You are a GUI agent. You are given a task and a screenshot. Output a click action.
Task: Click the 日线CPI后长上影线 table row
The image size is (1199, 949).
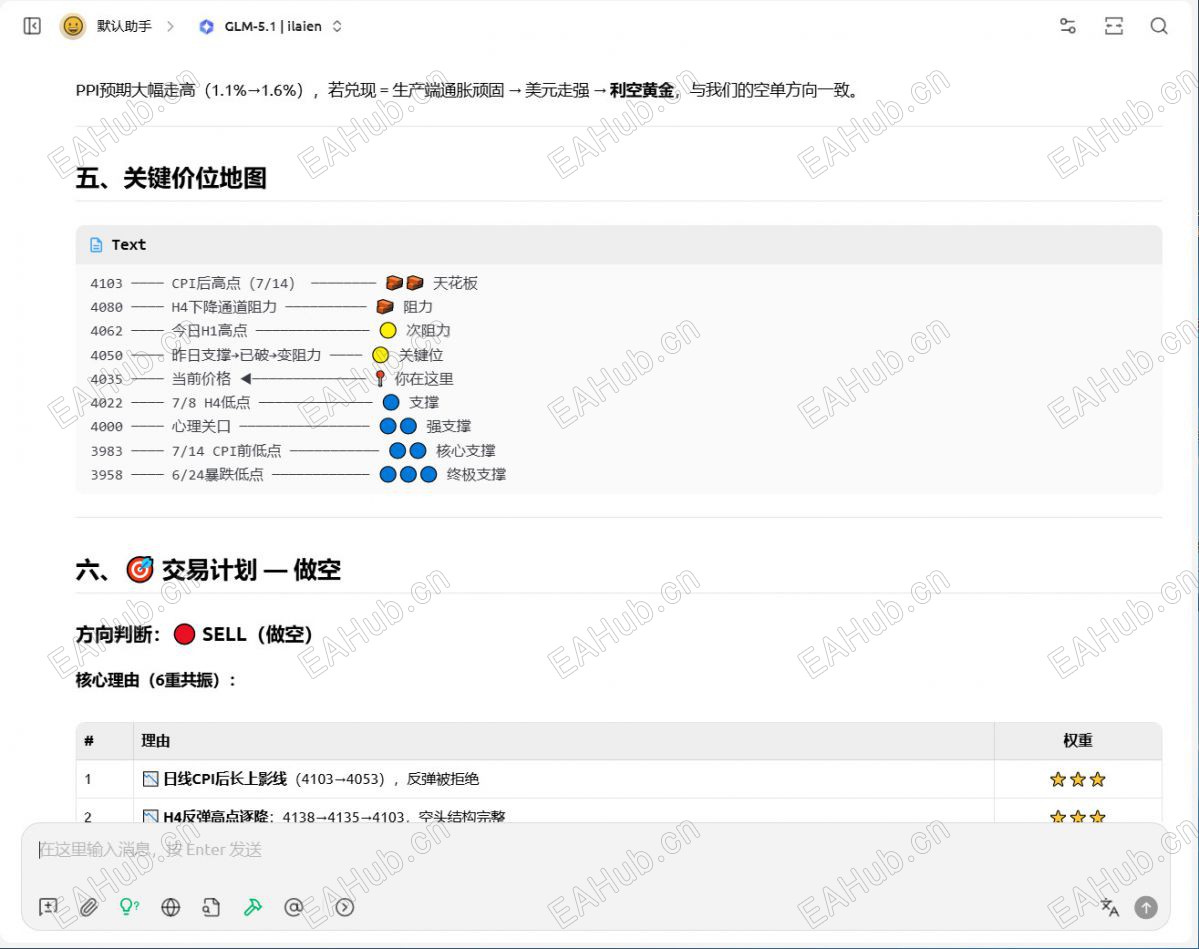click(619, 779)
